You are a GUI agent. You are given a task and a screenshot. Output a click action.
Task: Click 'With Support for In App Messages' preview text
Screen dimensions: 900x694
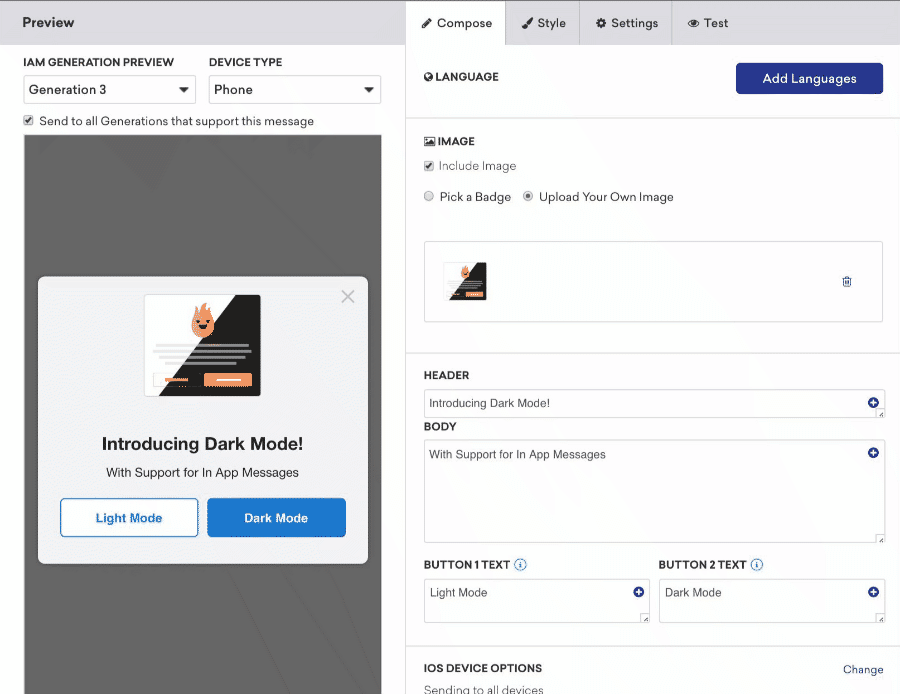202,472
